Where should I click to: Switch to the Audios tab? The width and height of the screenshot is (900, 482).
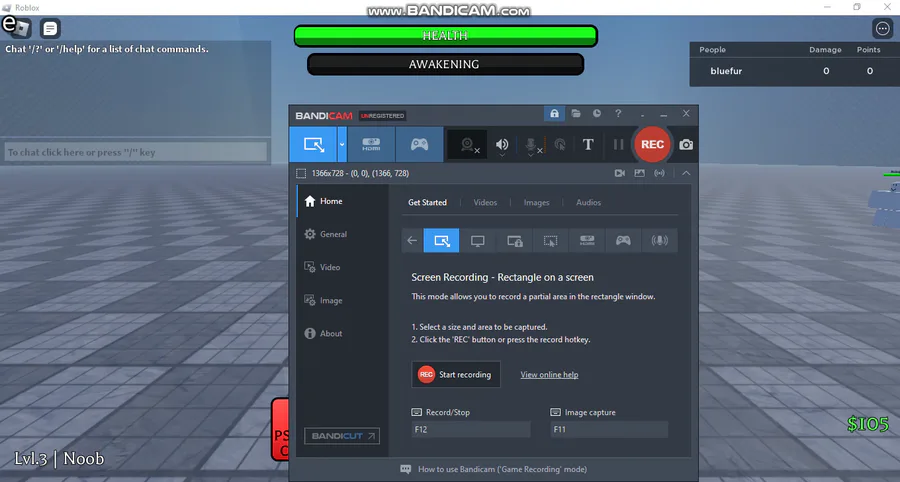click(x=588, y=203)
